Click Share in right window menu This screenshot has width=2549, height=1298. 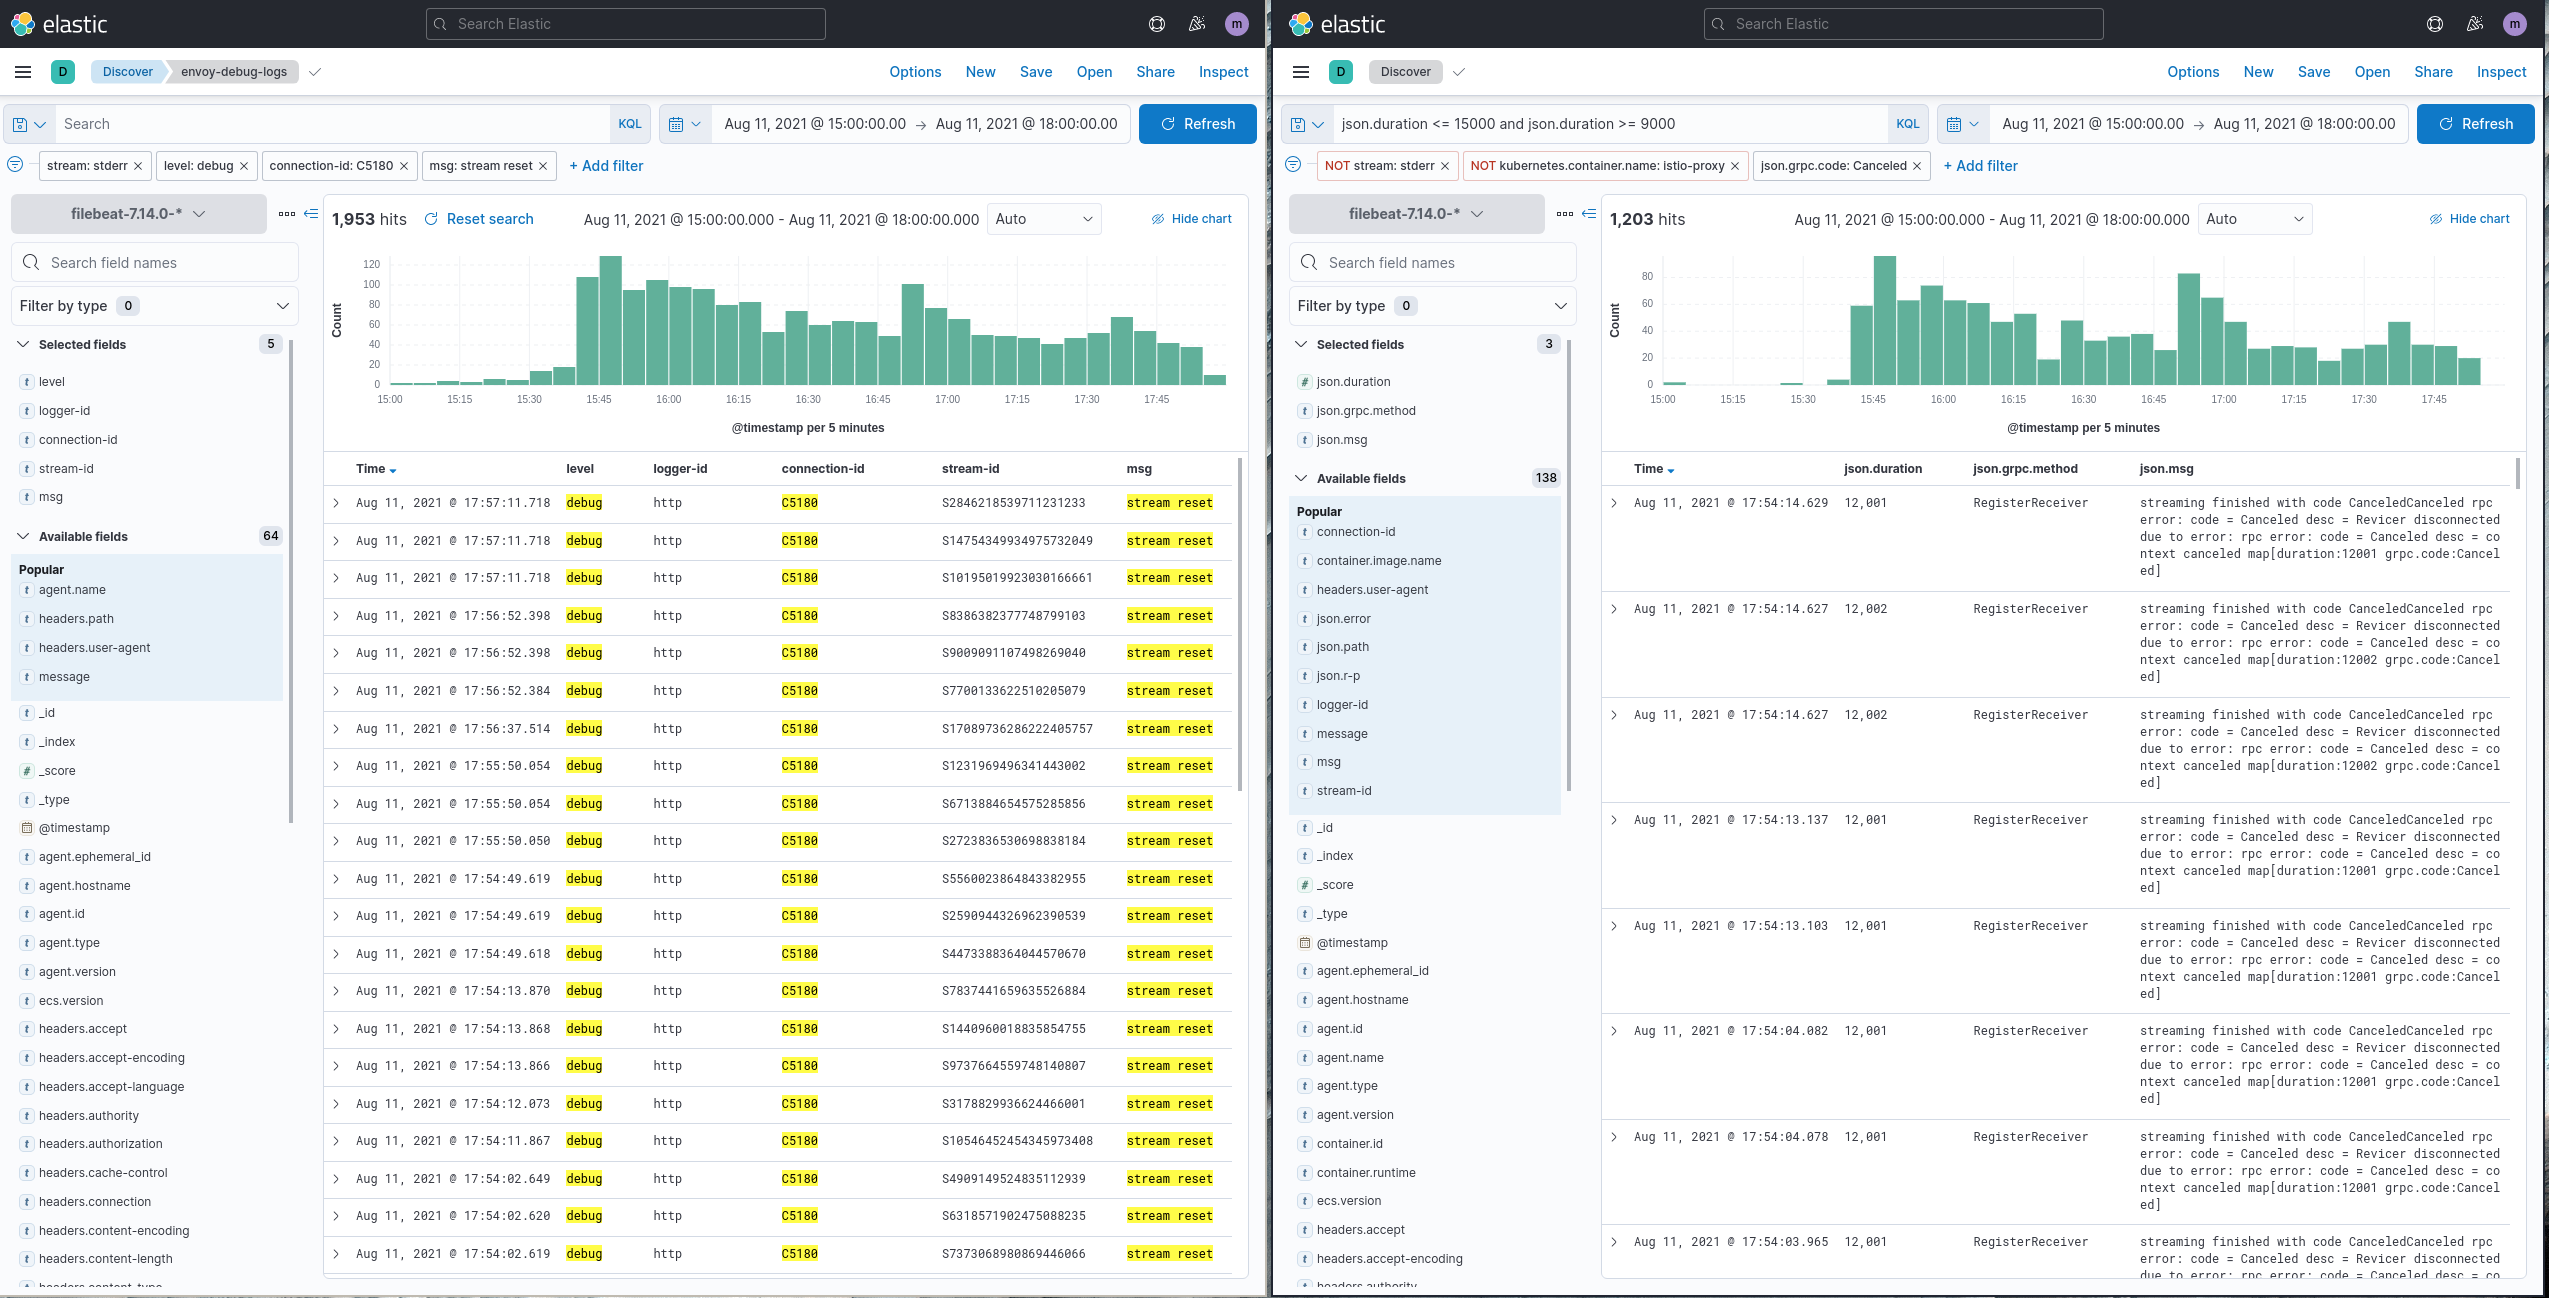[x=2432, y=72]
